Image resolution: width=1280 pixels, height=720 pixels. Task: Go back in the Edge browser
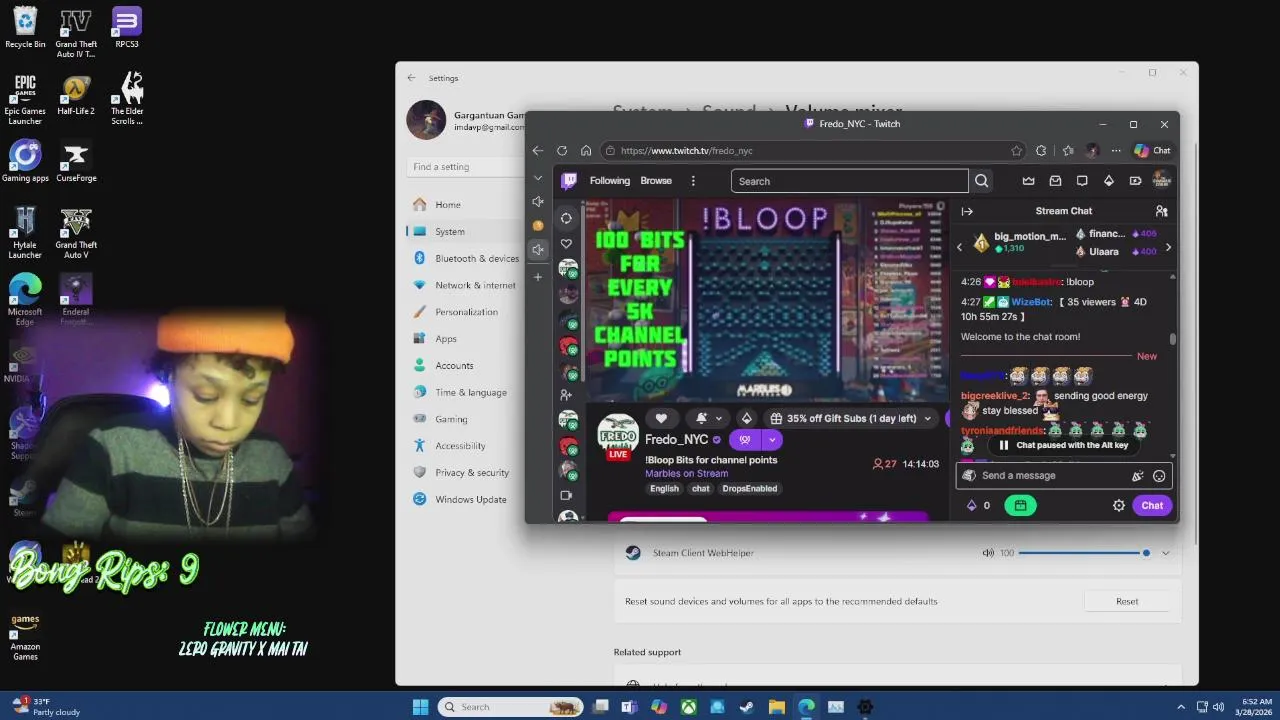538,151
